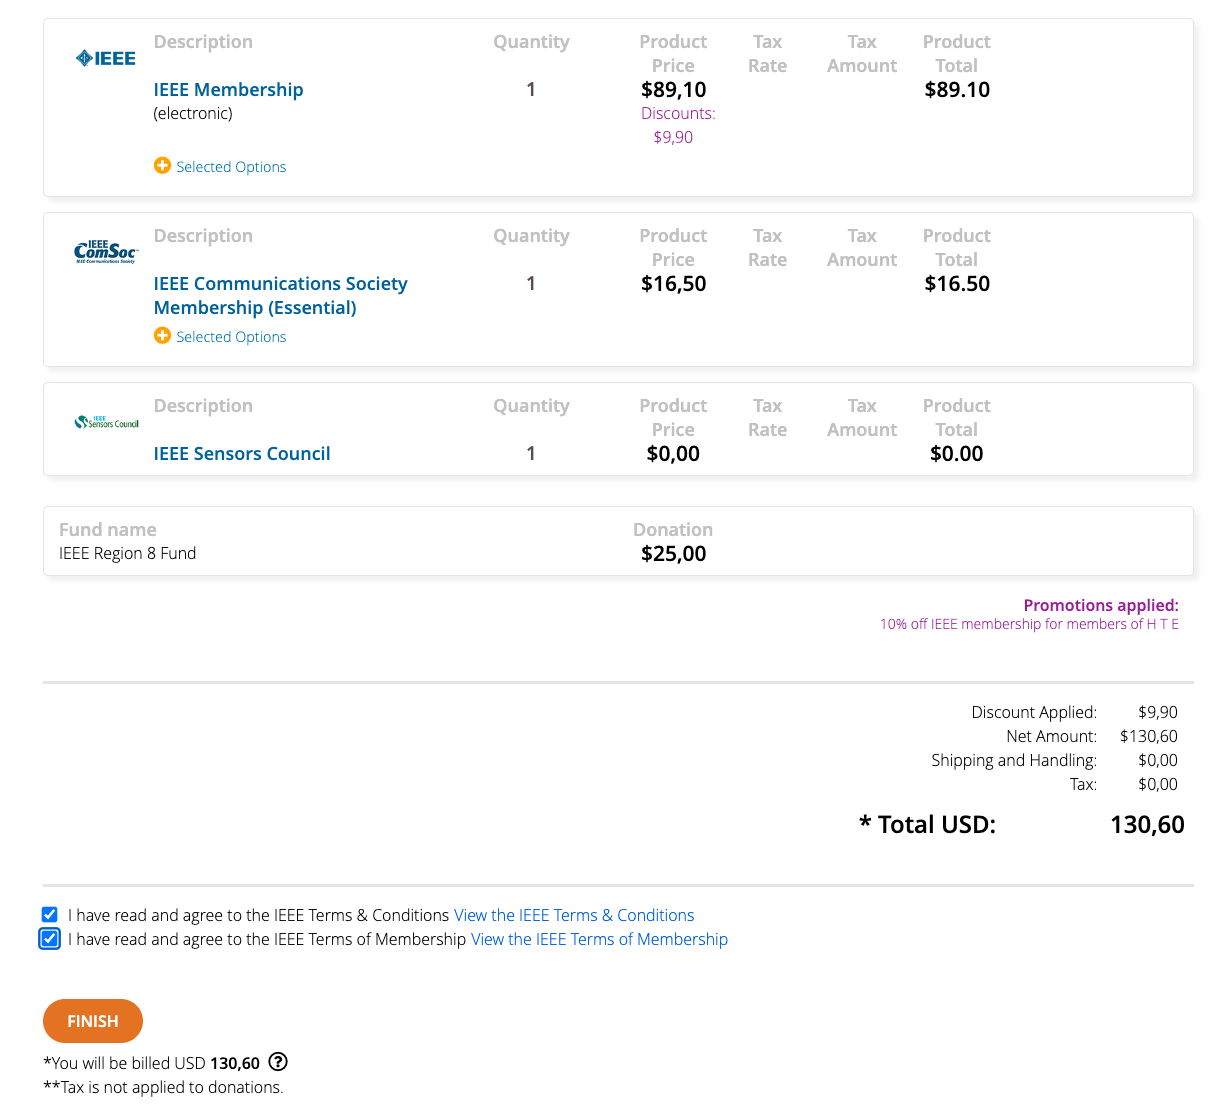Click the Donation column label
This screenshot has width=1232, height=1108.
pos(673,529)
